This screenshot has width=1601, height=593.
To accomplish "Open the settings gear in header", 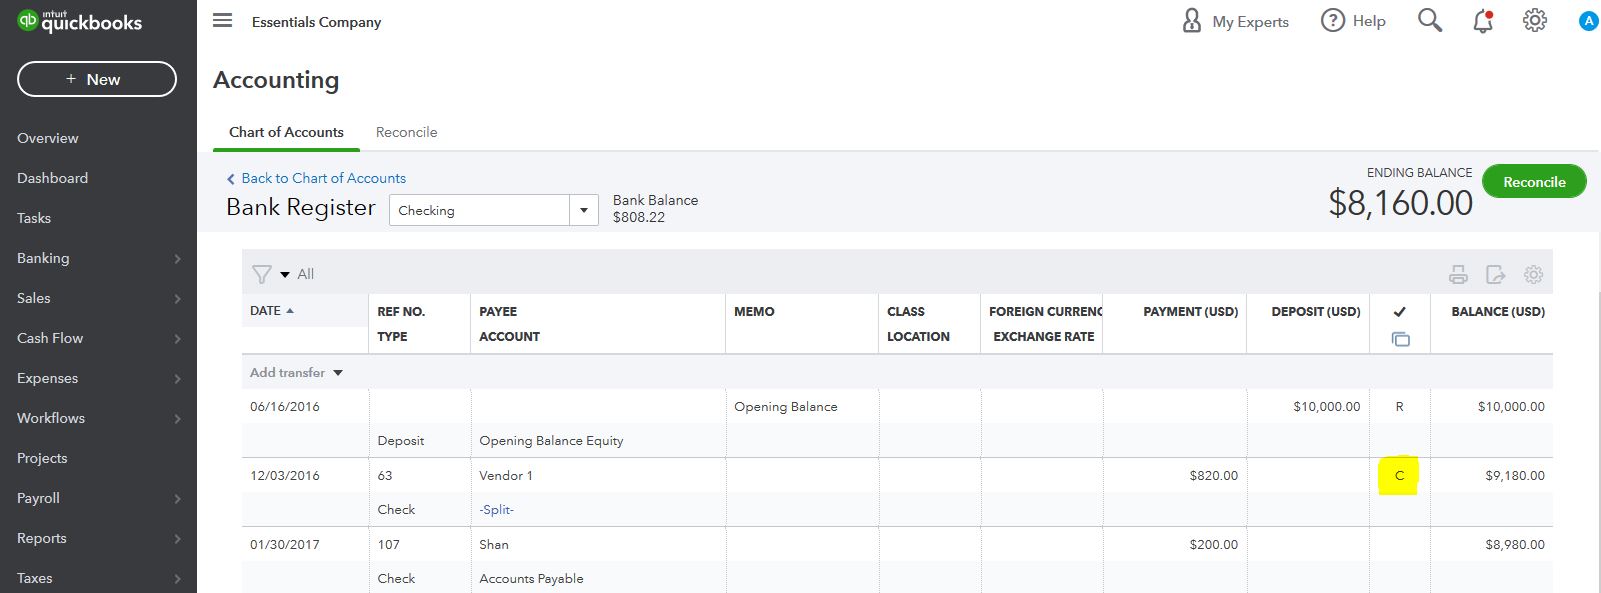I will (x=1535, y=21).
